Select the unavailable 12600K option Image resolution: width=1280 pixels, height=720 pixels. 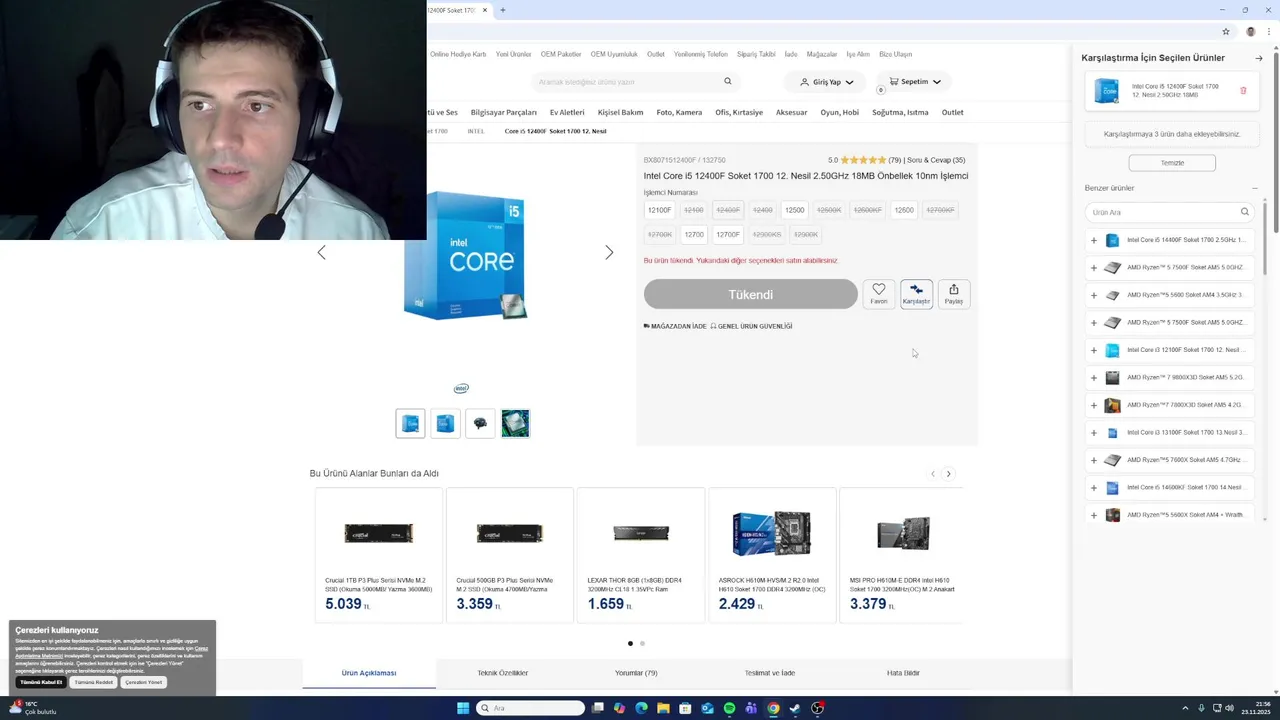[829, 210]
